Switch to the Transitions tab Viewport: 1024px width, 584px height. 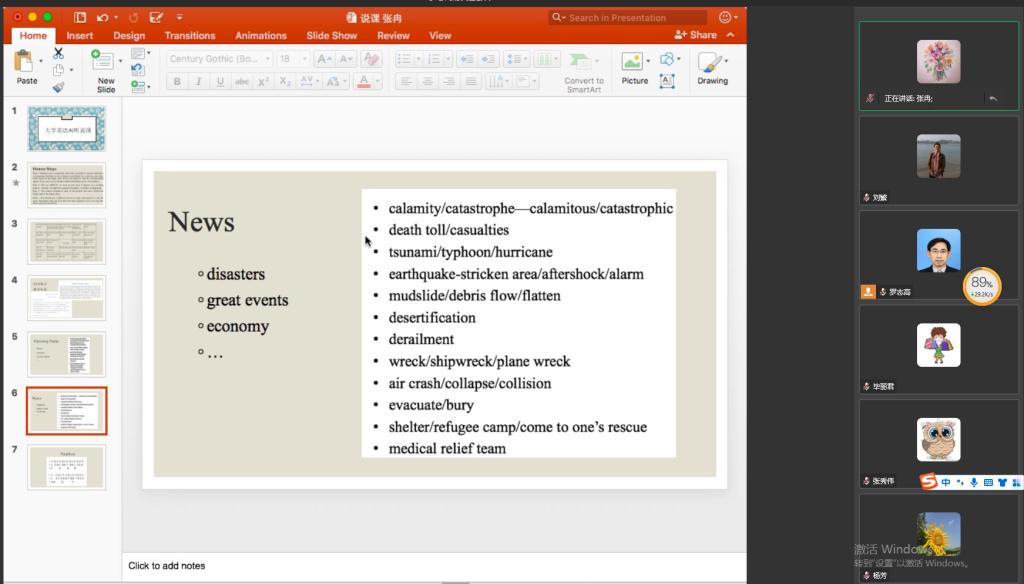[x=190, y=35]
